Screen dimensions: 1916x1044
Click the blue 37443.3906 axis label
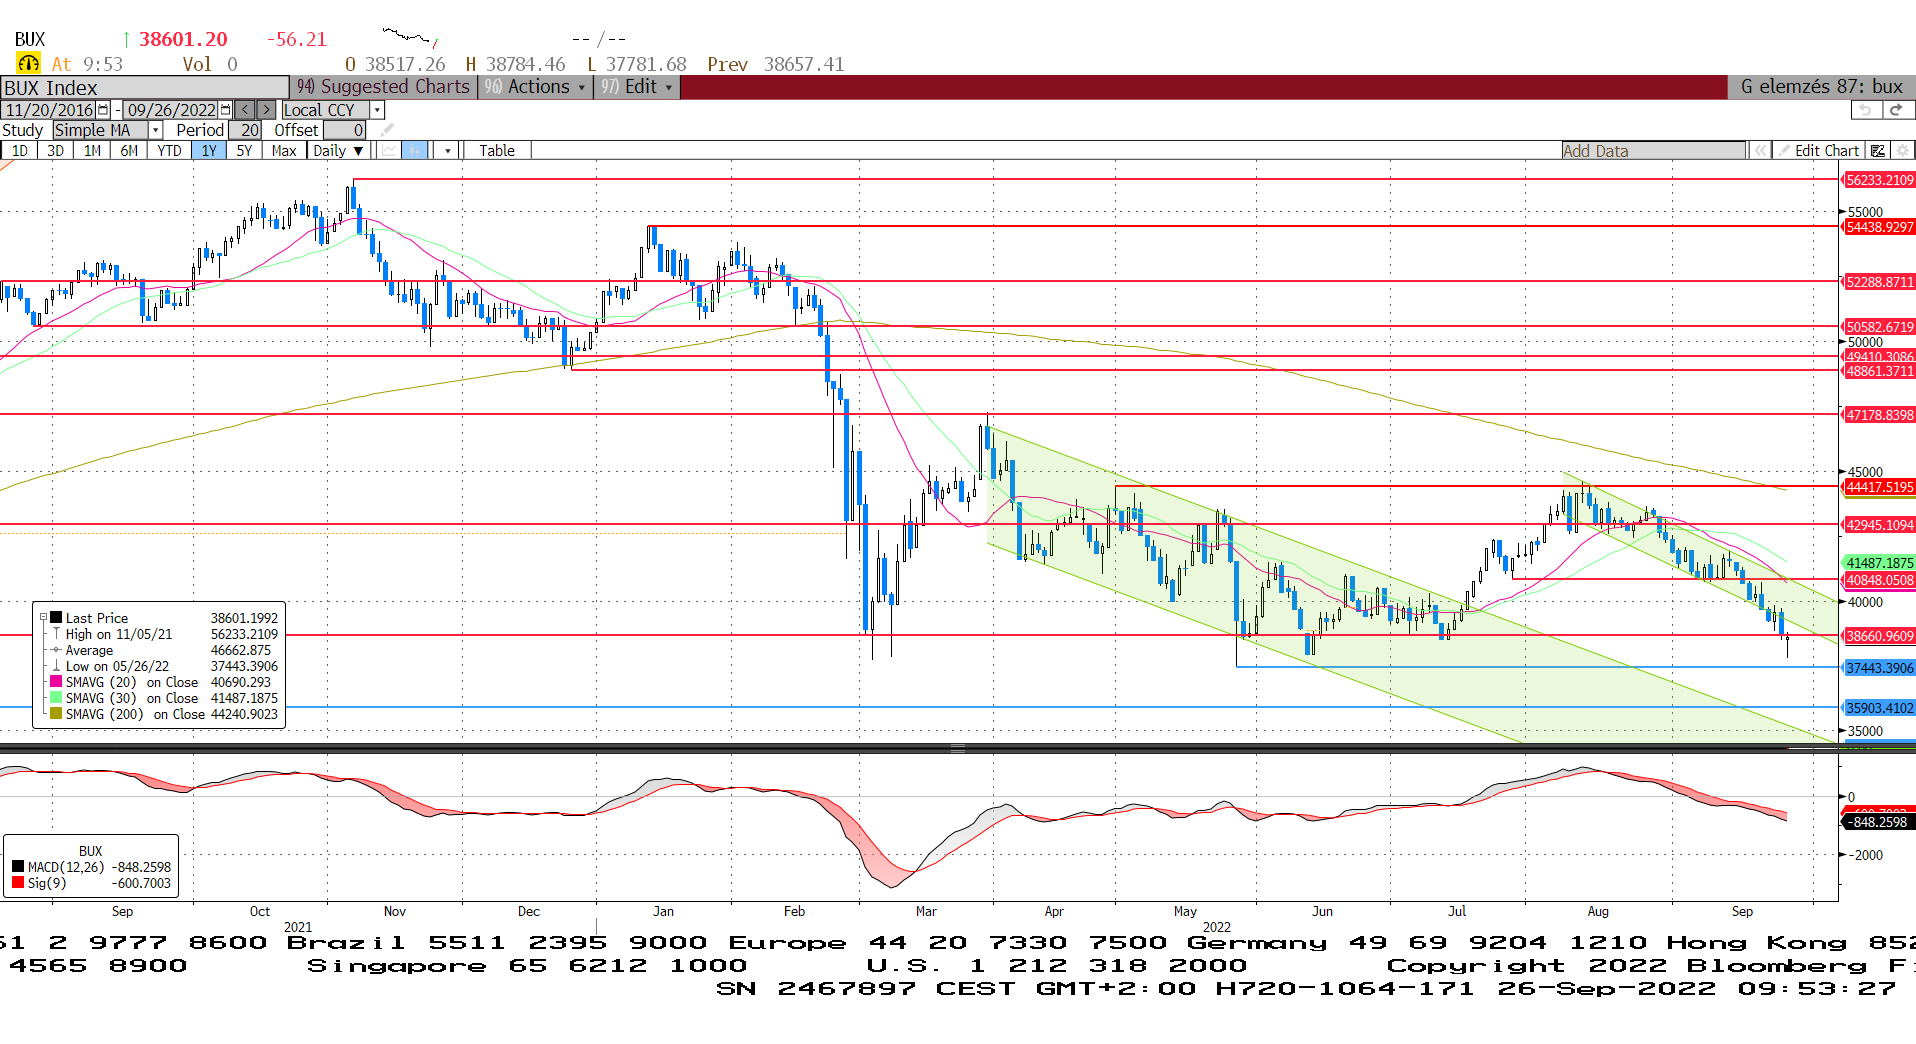(1879, 668)
